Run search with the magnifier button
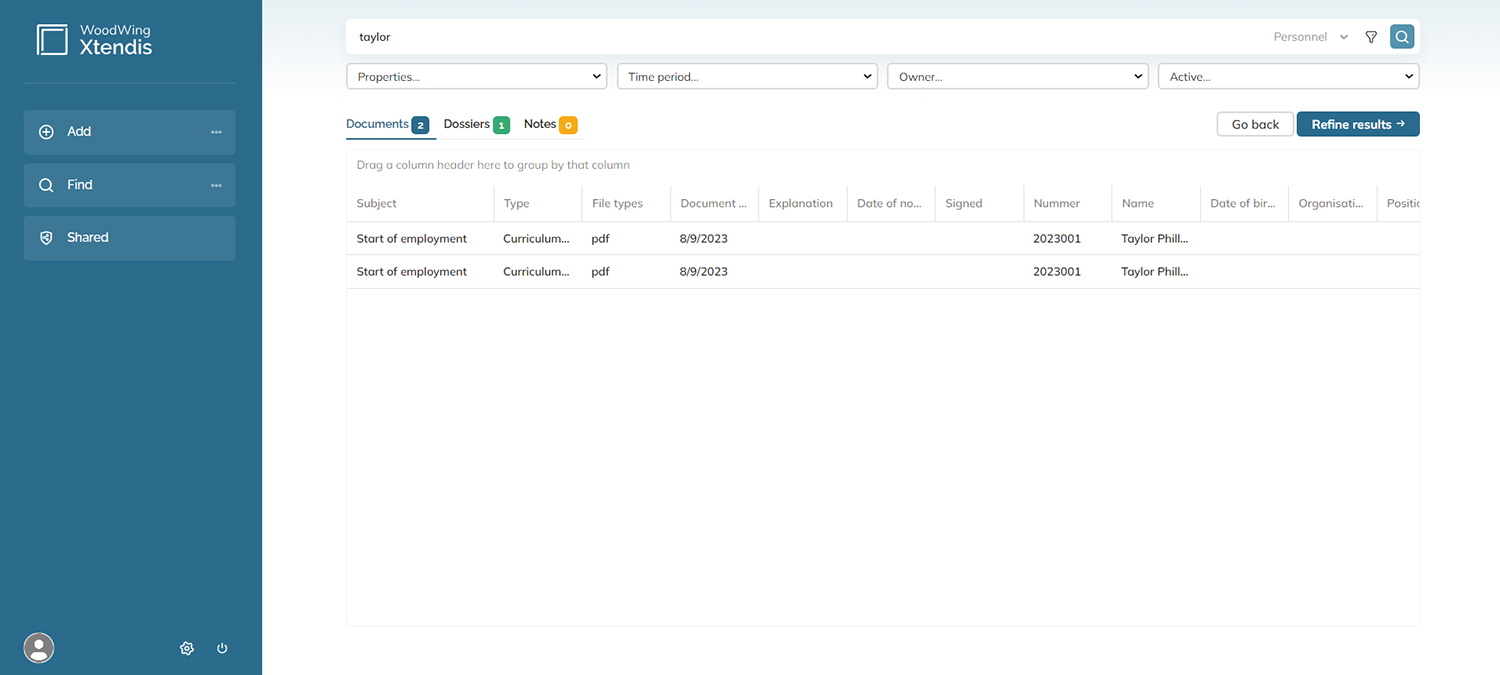This screenshot has width=1500, height=675. point(1402,37)
